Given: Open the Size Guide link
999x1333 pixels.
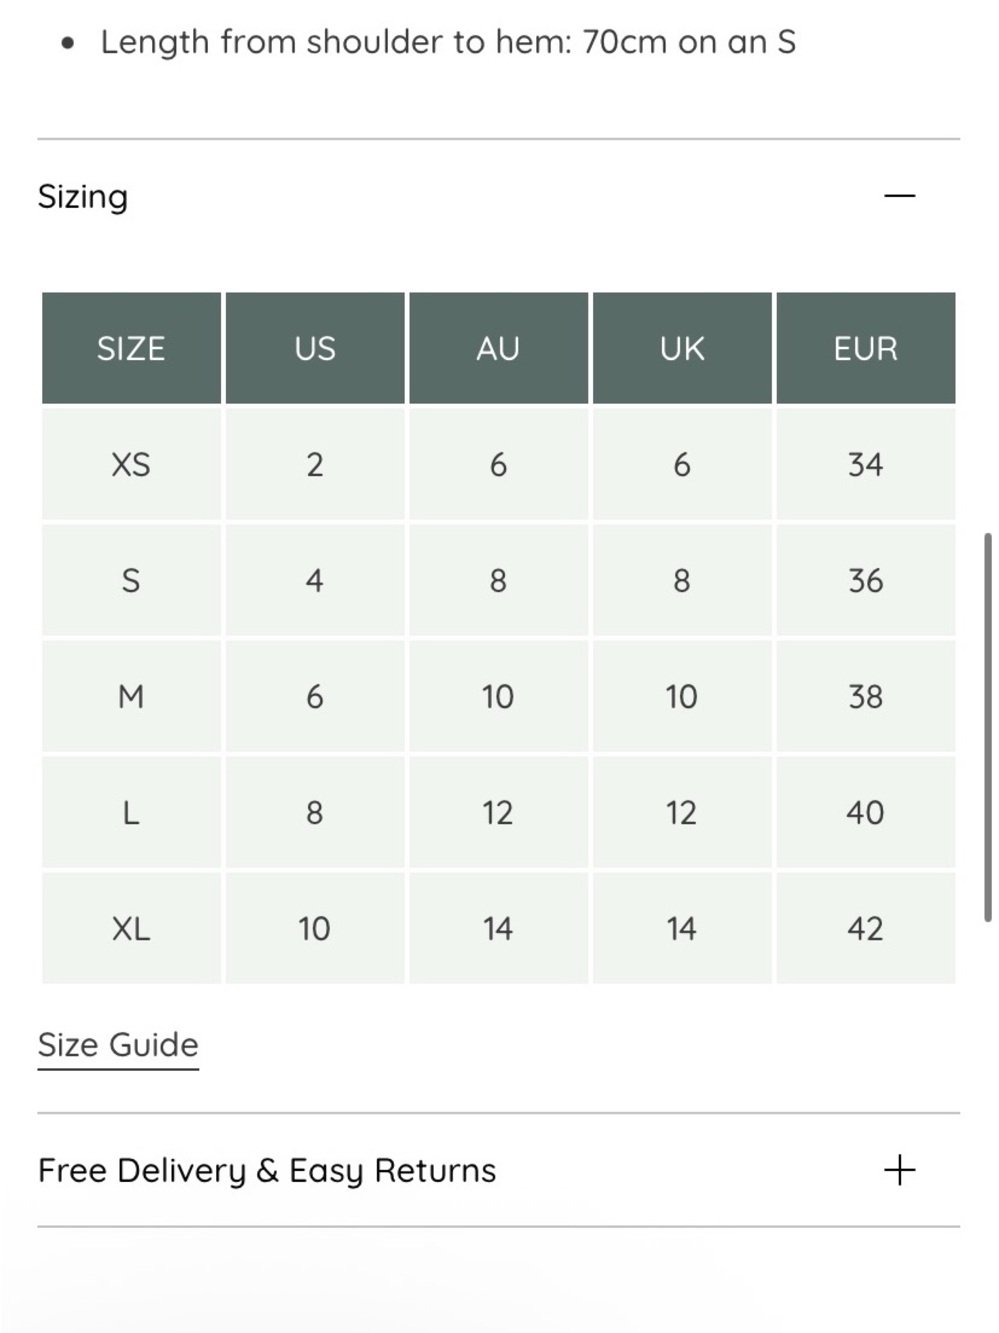Looking at the screenshot, I should coord(118,1045).
